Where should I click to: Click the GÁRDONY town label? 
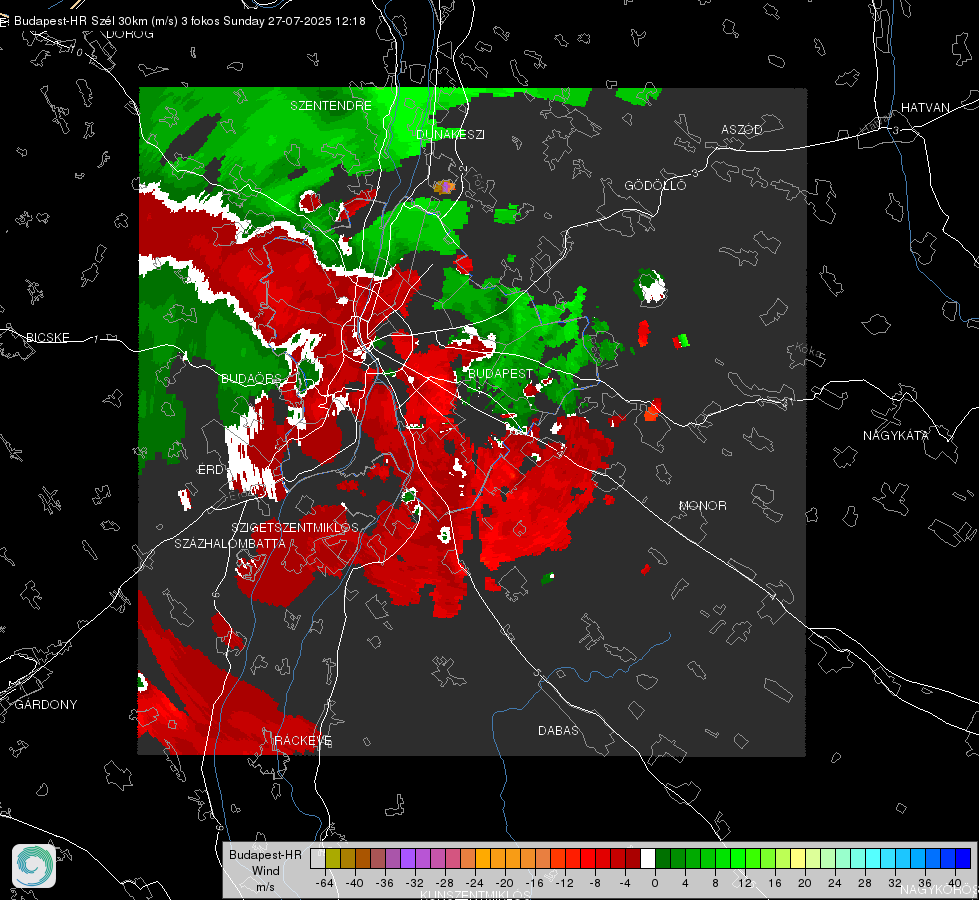click(x=46, y=705)
